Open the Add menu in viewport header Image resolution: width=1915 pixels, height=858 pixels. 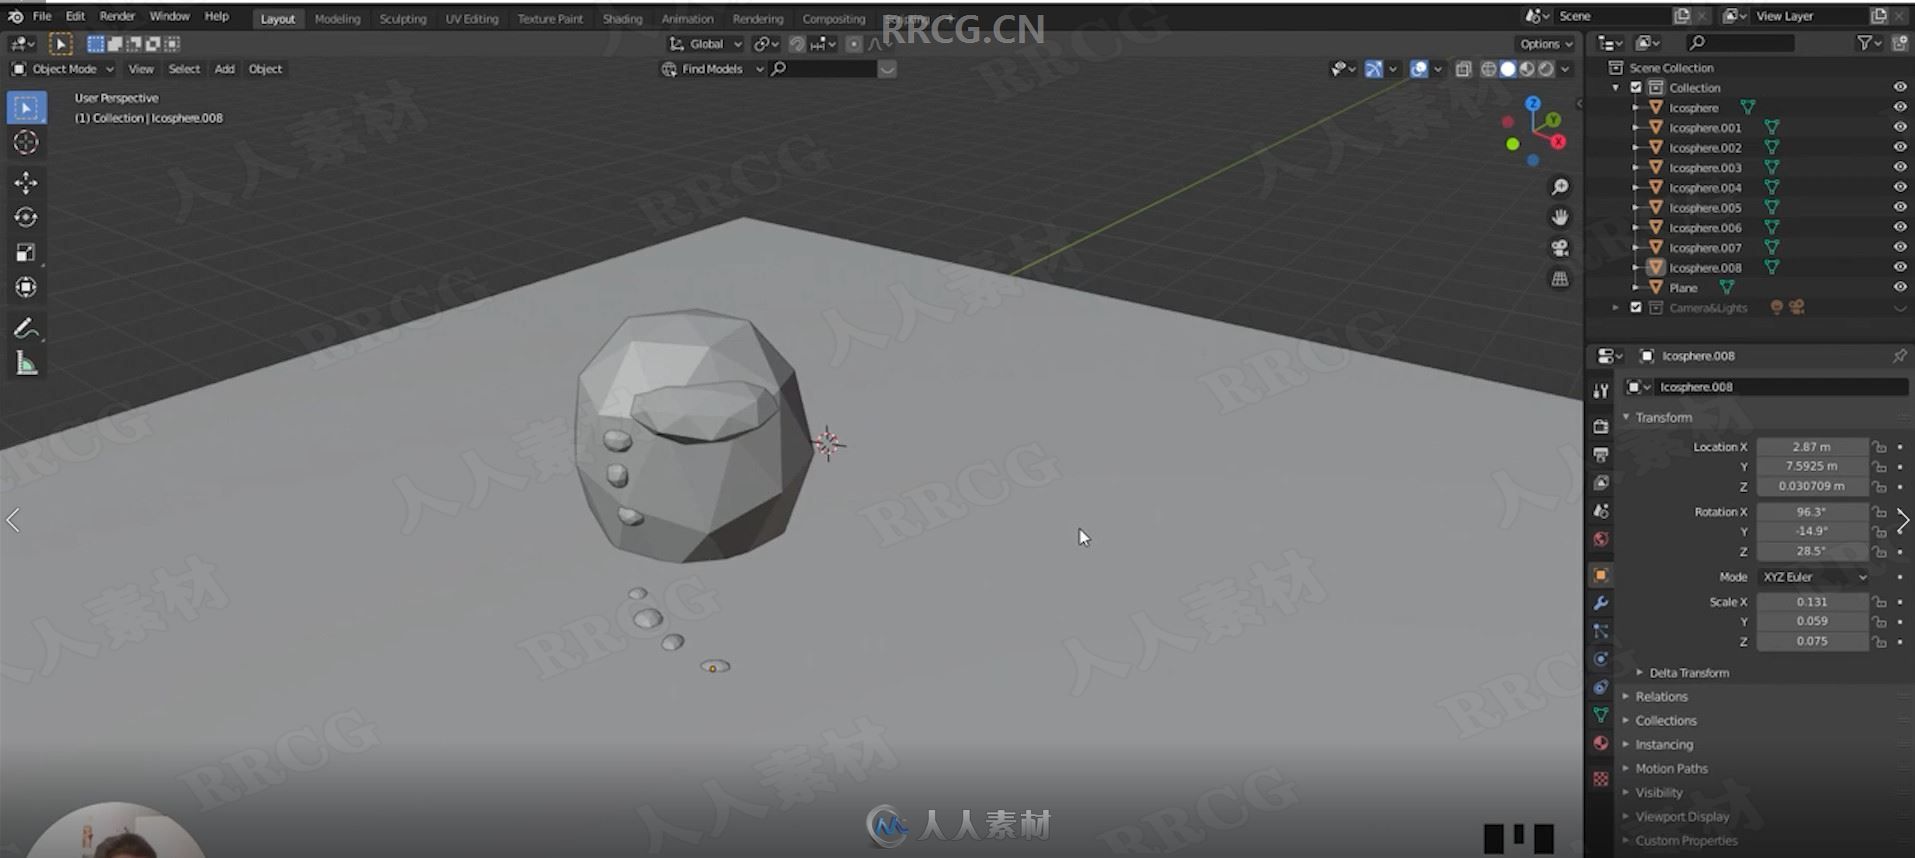[x=224, y=69]
